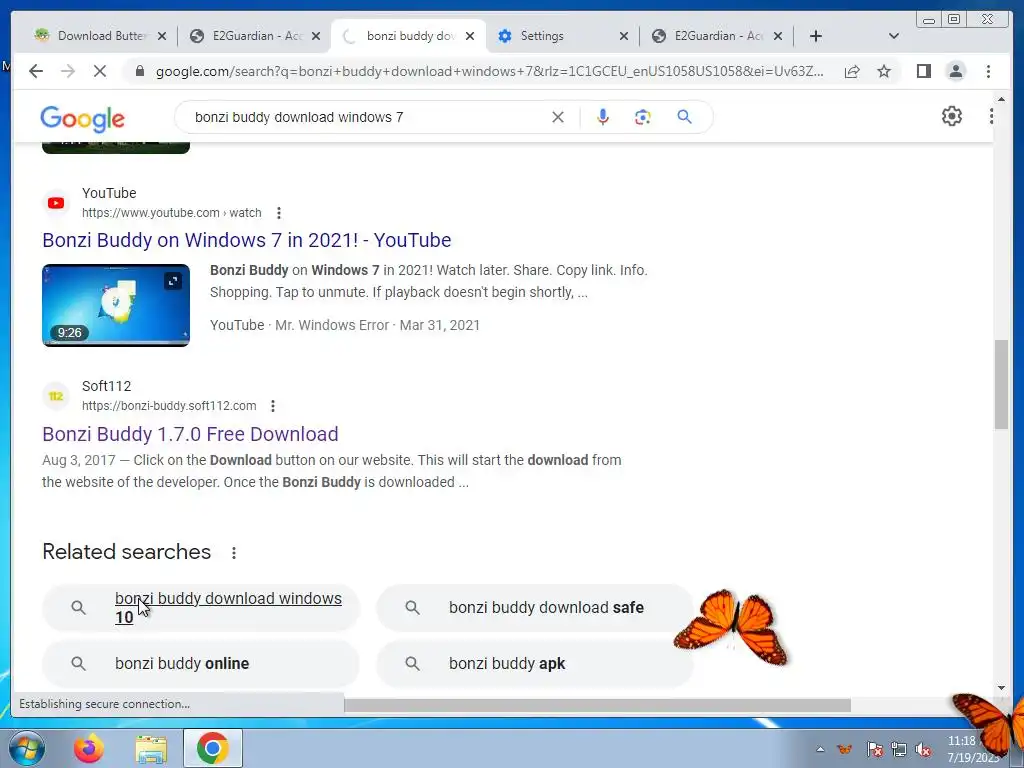Open Windows Explorer from the taskbar

tap(151, 749)
